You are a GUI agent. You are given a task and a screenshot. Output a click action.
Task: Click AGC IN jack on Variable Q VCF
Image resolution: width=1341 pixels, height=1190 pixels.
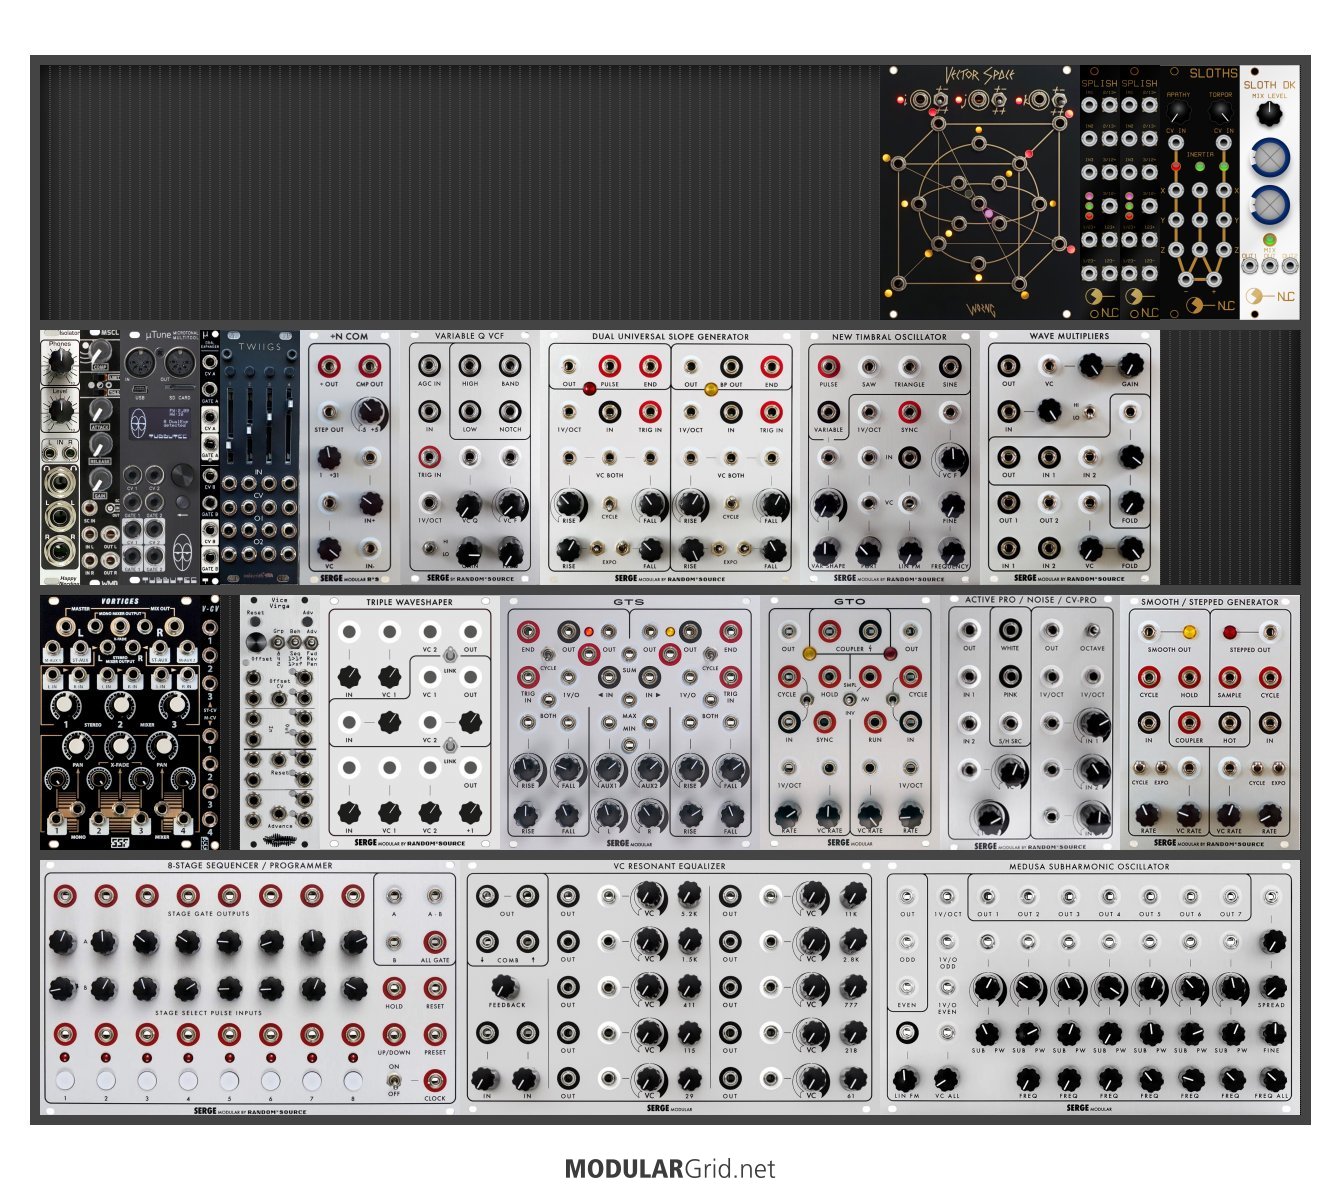tap(430, 366)
